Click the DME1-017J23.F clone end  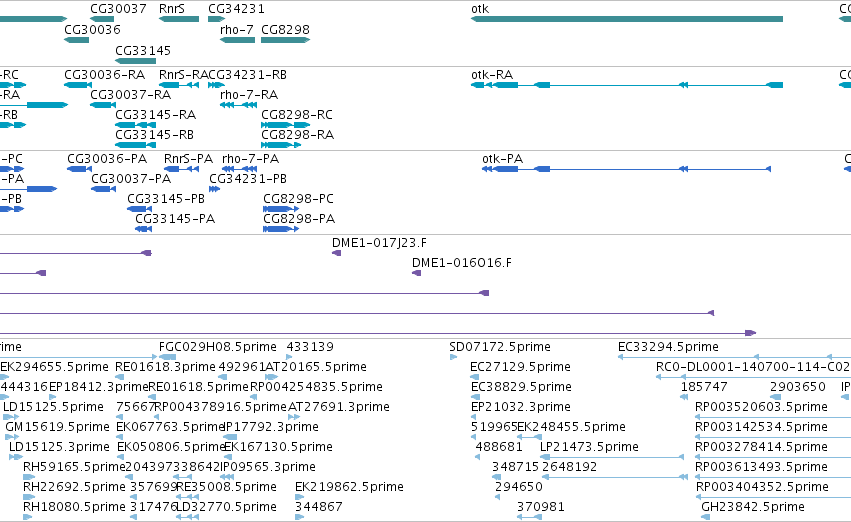point(336,253)
